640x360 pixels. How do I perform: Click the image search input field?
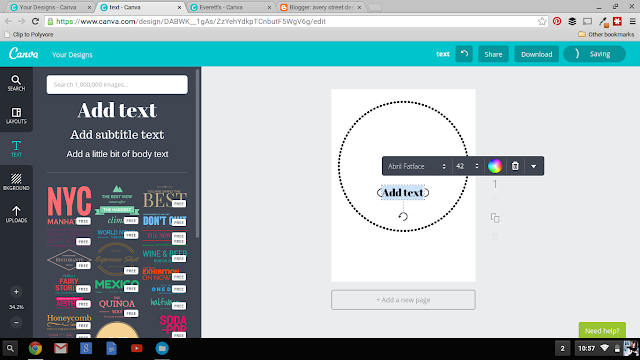(117, 84)
